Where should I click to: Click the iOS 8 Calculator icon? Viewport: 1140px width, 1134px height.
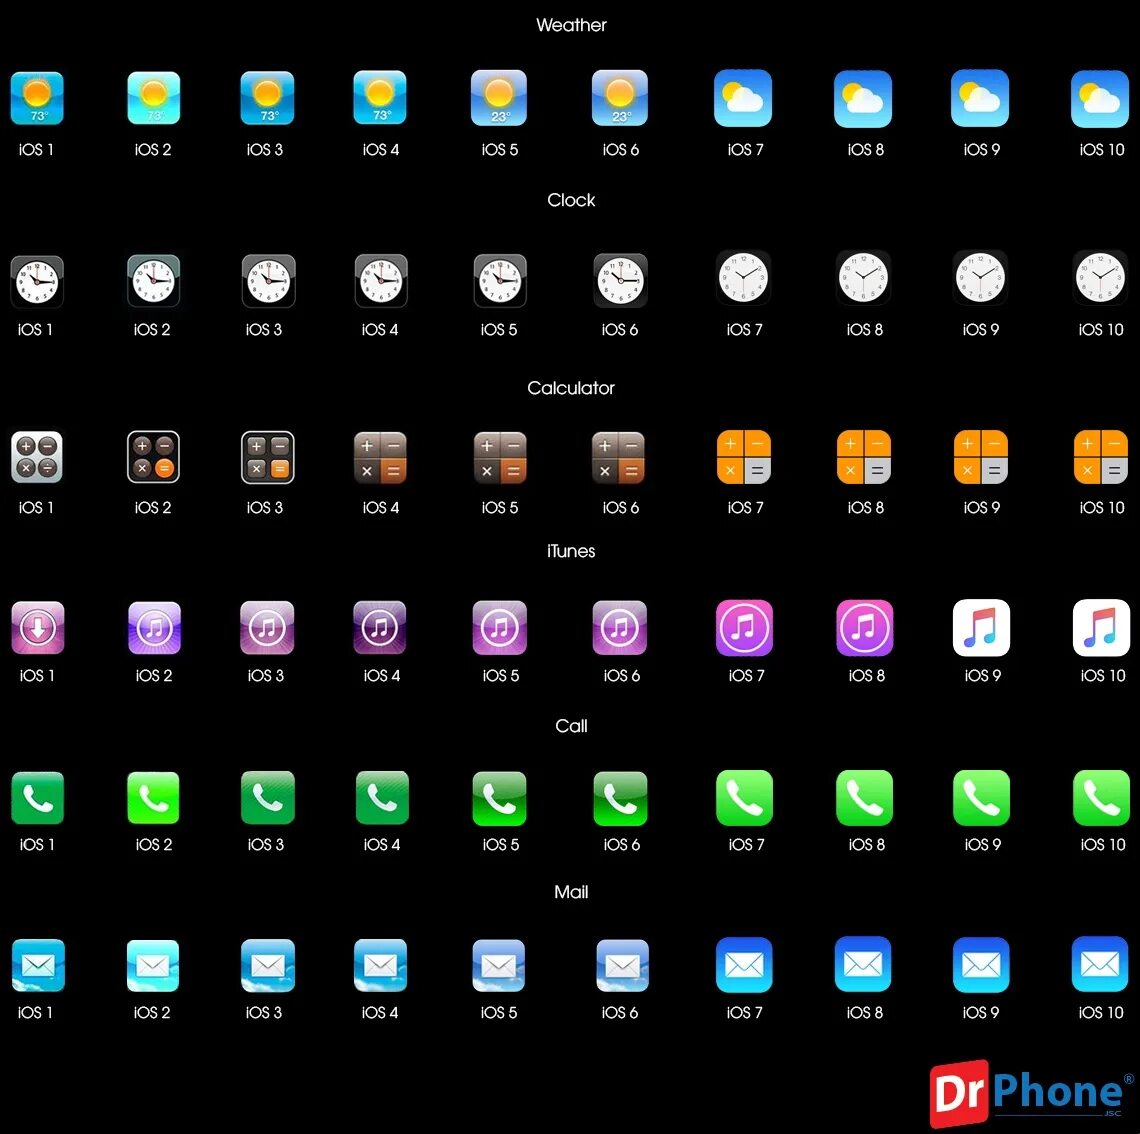click(x=864, y=457)
